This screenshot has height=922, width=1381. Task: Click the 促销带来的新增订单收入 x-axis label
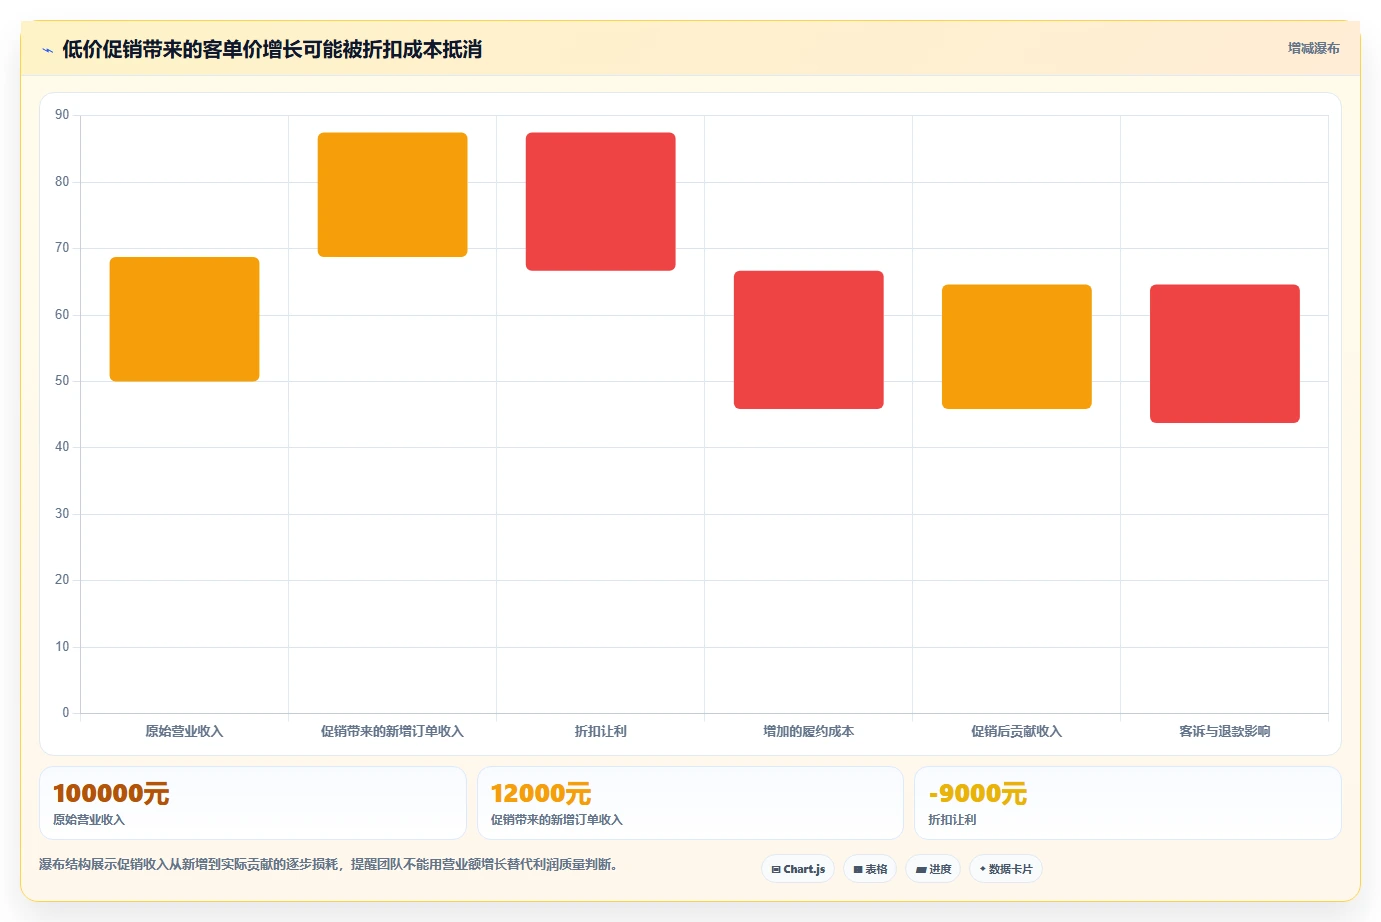pos(392,731)
